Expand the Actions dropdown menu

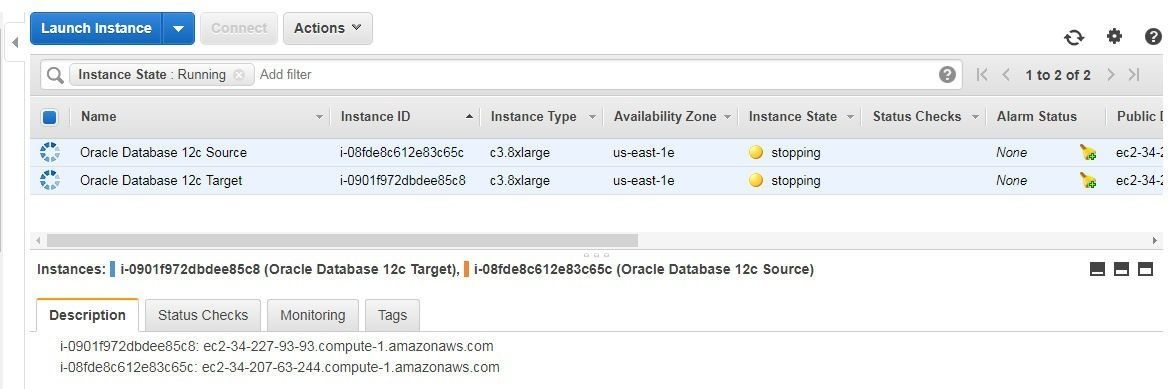(328, 28)
